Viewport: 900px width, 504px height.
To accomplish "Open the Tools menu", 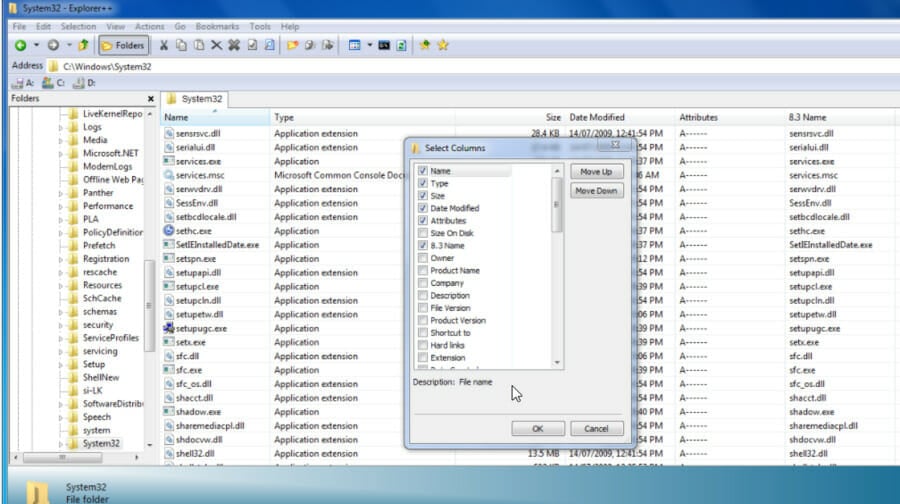I will (x=259, y=26).
